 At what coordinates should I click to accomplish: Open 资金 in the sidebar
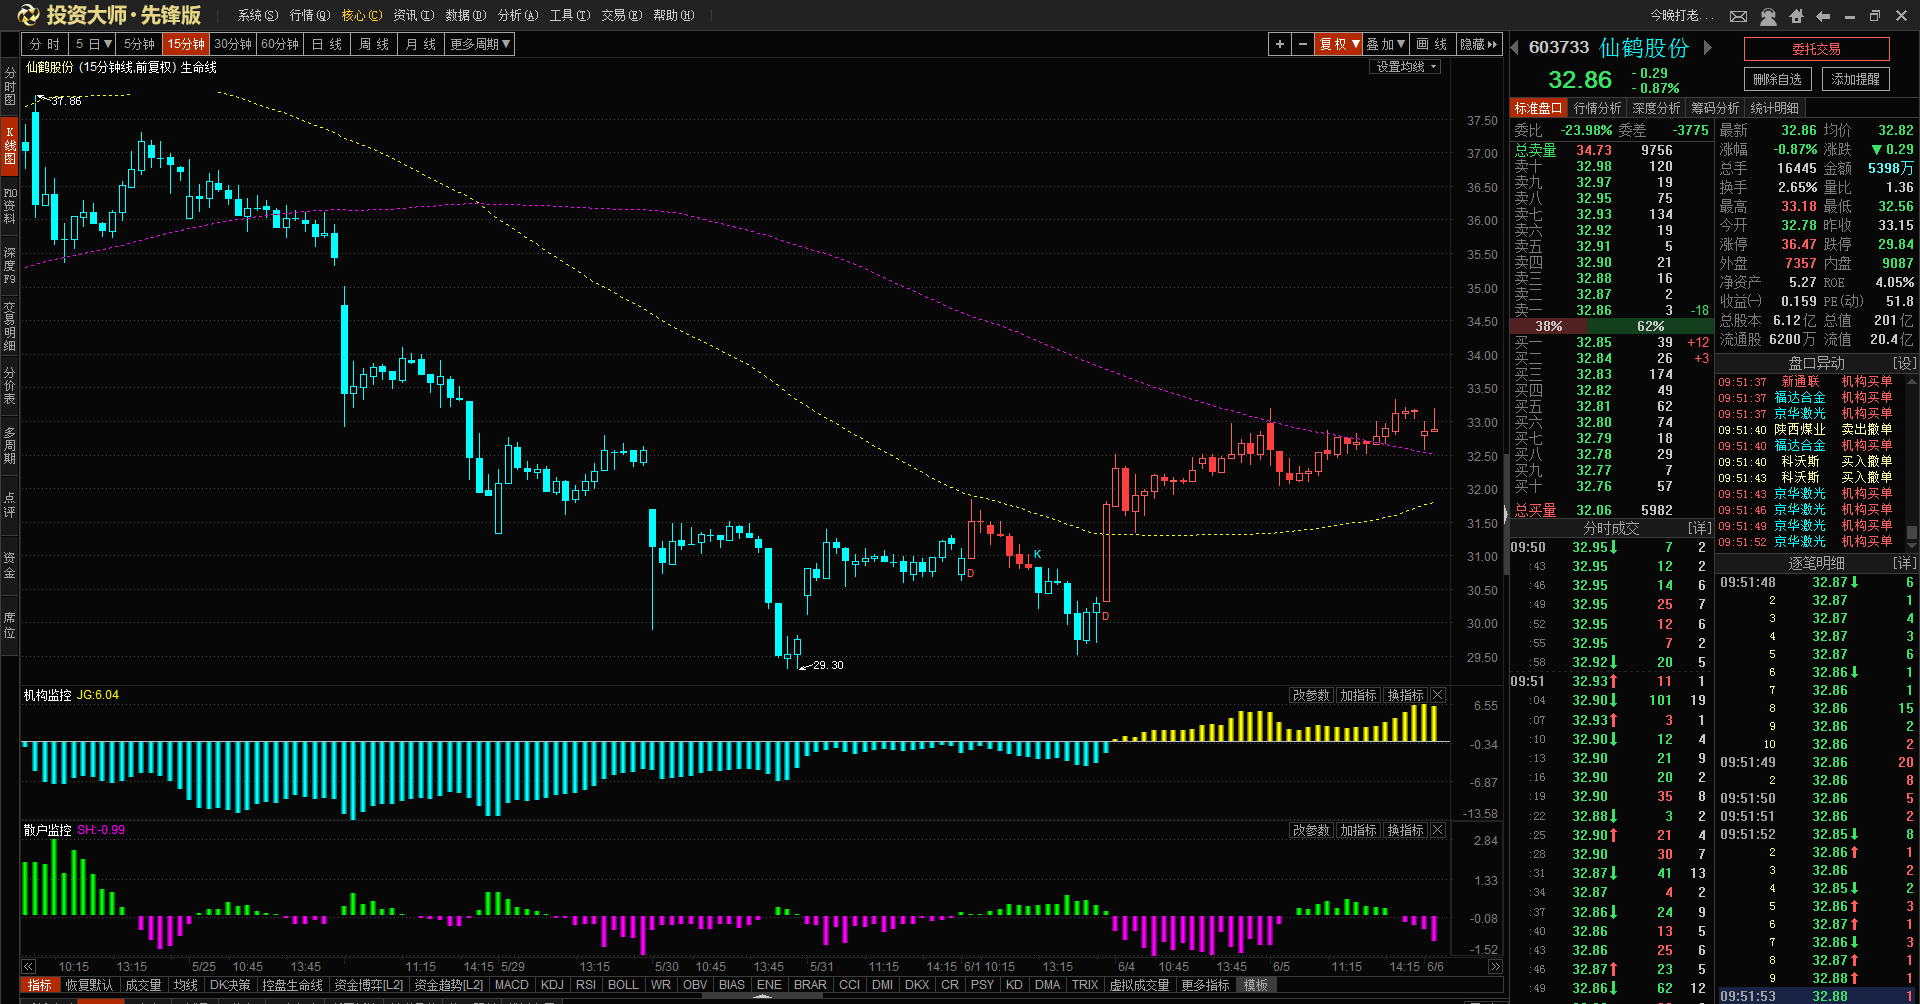pyautogui.click(x=9, y=565)
